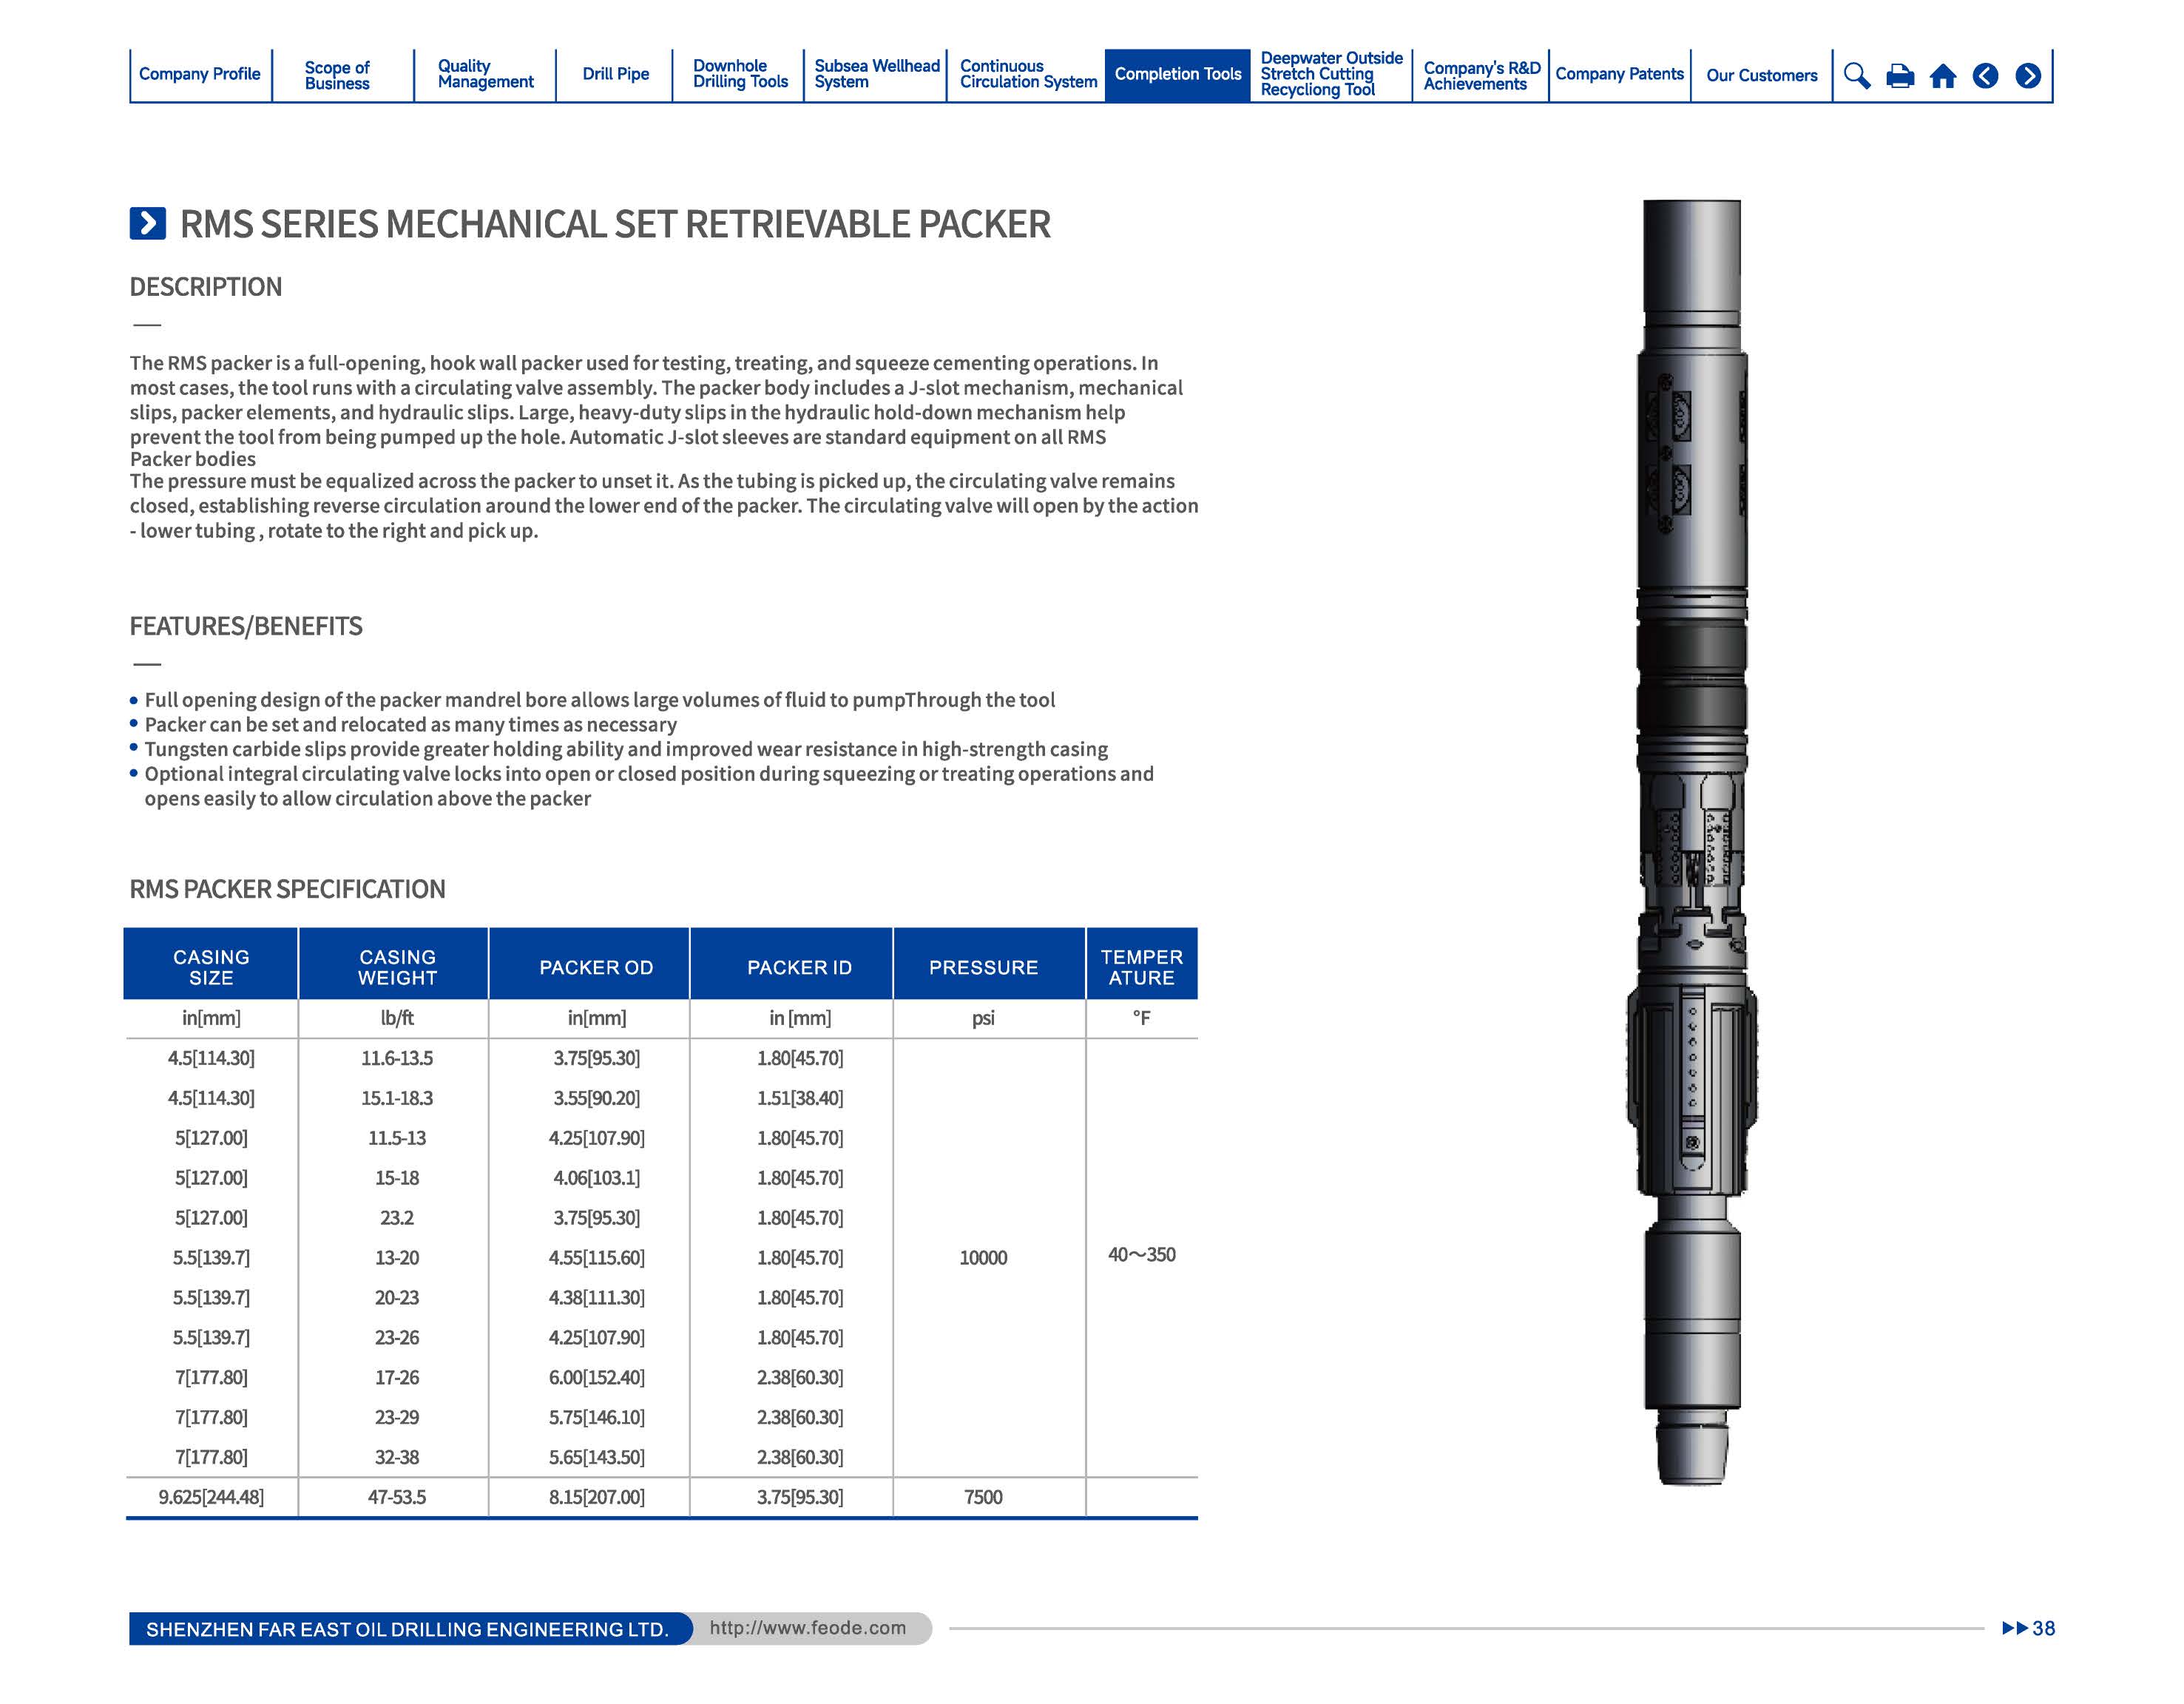This screenshot has height=1704, width=2184.
Task: Switch to the Drill Pipe tab
Action: click(616, 75)
